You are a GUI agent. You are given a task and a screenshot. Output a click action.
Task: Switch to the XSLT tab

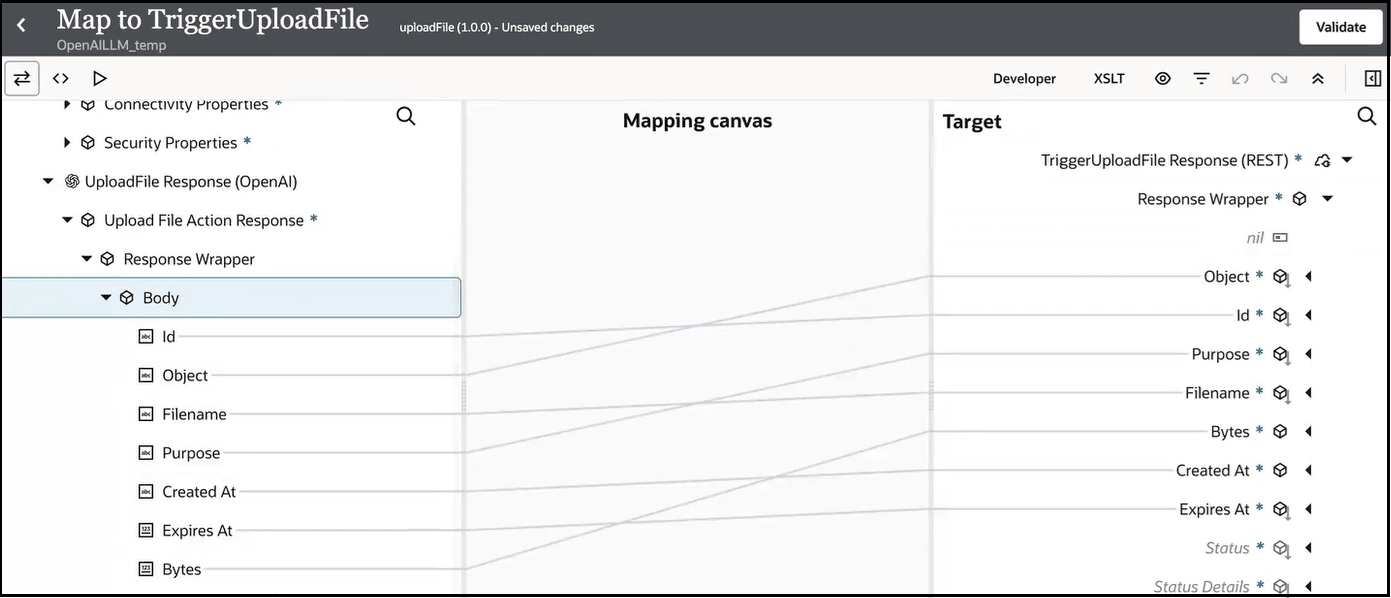tap(1108, 78)
